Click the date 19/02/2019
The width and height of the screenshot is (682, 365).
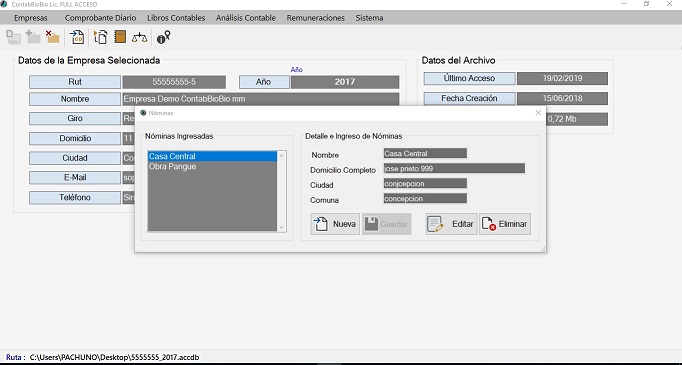tap(562, 78)
